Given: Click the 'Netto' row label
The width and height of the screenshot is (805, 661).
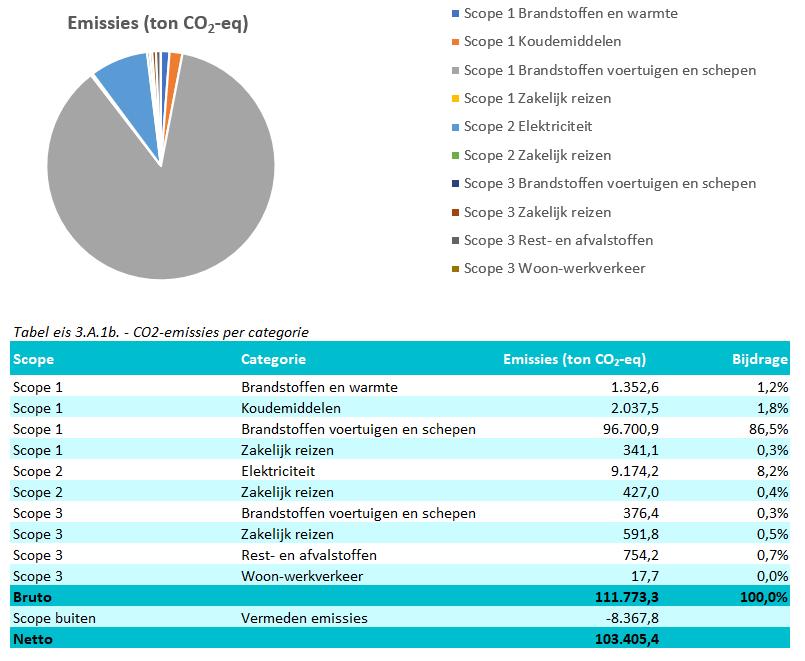Looking at the screenshot, I should point(33,639).
